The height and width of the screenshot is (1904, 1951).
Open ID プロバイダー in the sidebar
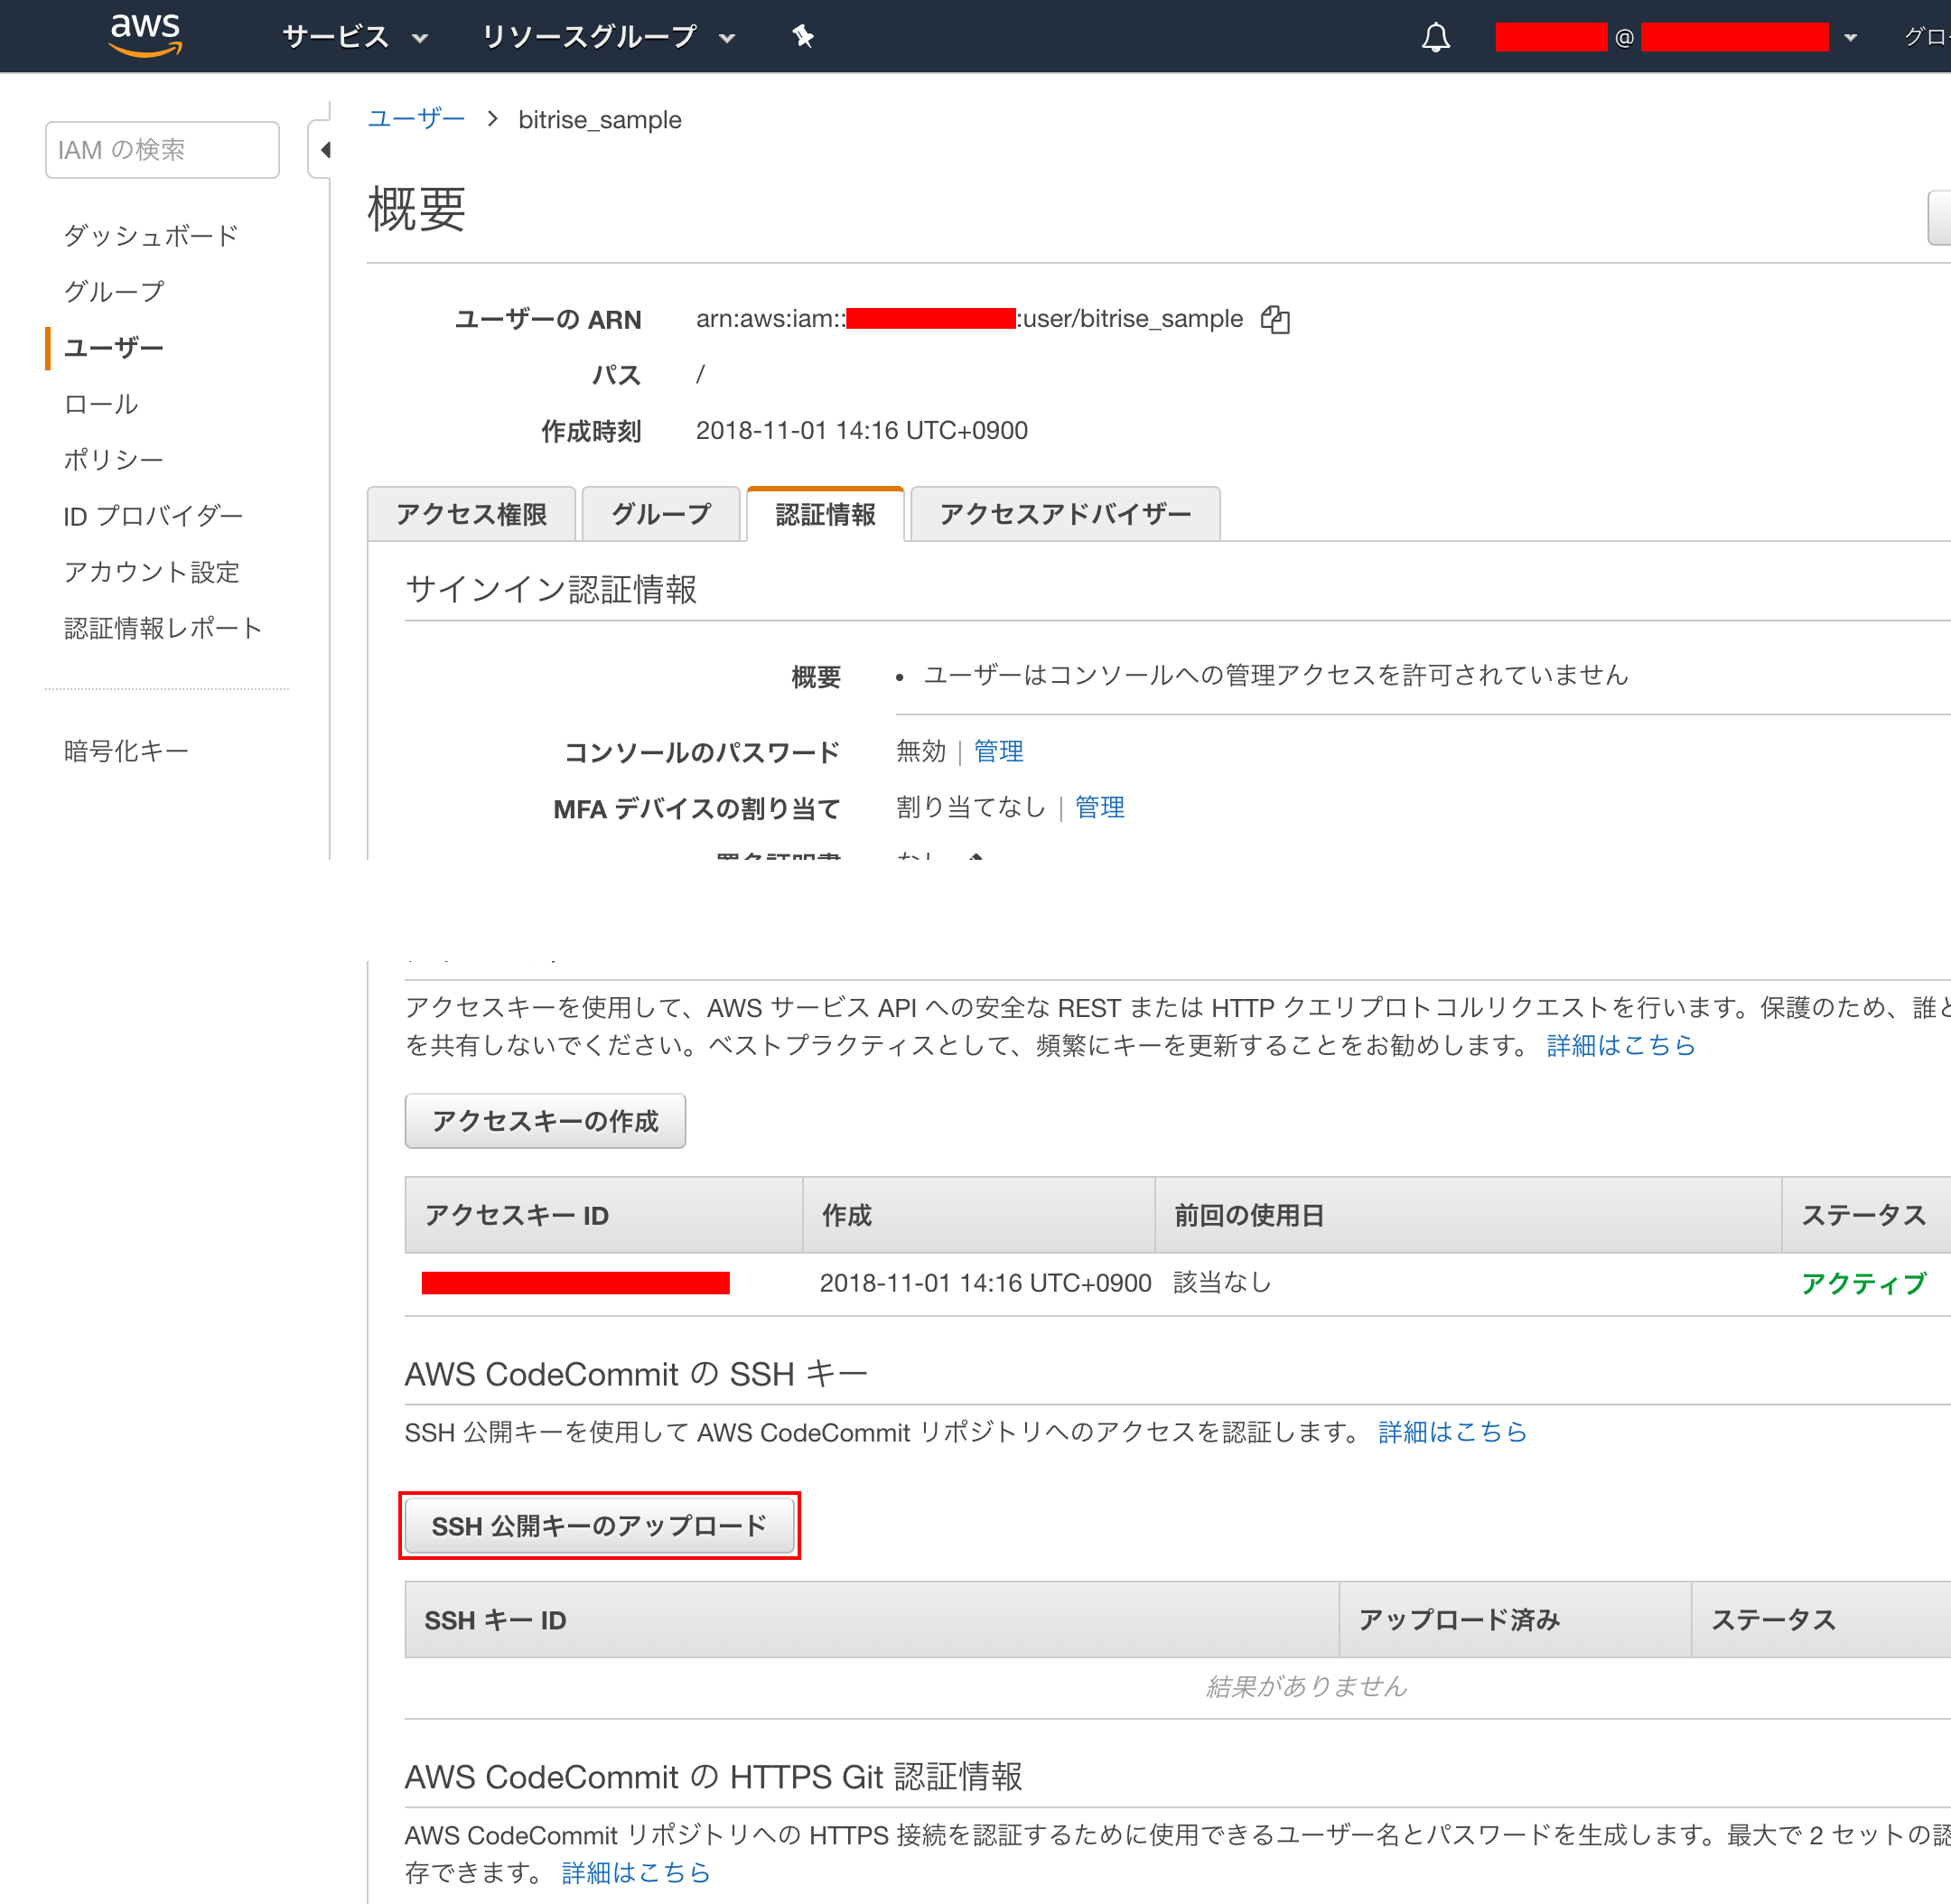(153, 516)
